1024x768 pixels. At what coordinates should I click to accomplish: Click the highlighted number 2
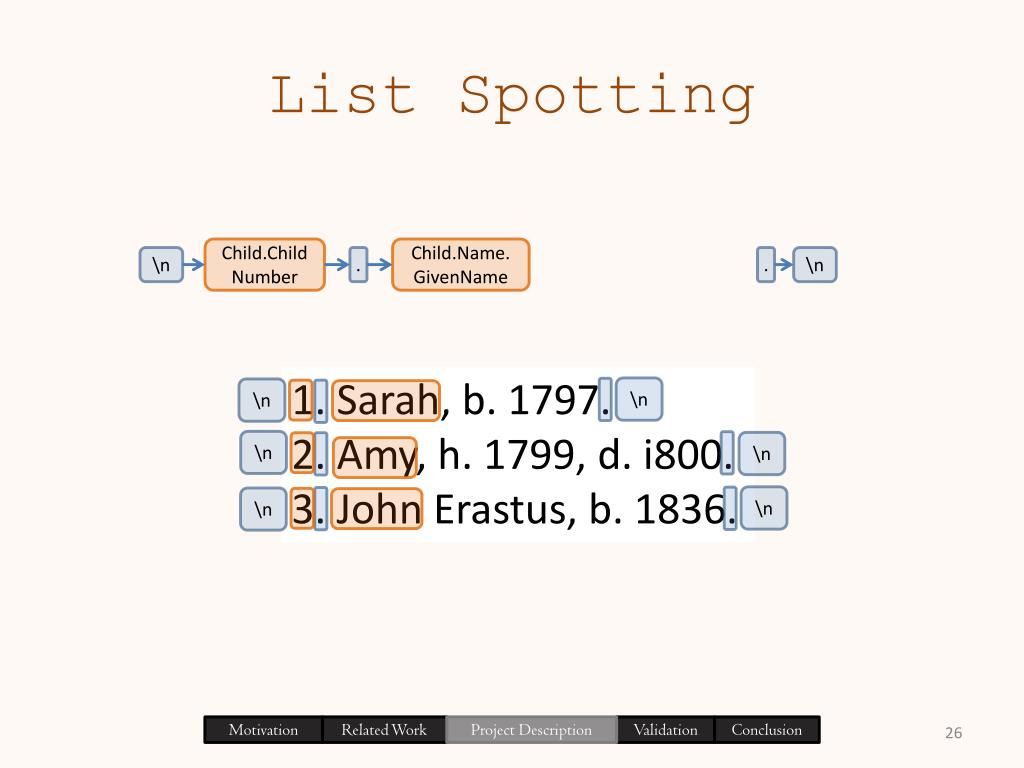click(302, 453)
